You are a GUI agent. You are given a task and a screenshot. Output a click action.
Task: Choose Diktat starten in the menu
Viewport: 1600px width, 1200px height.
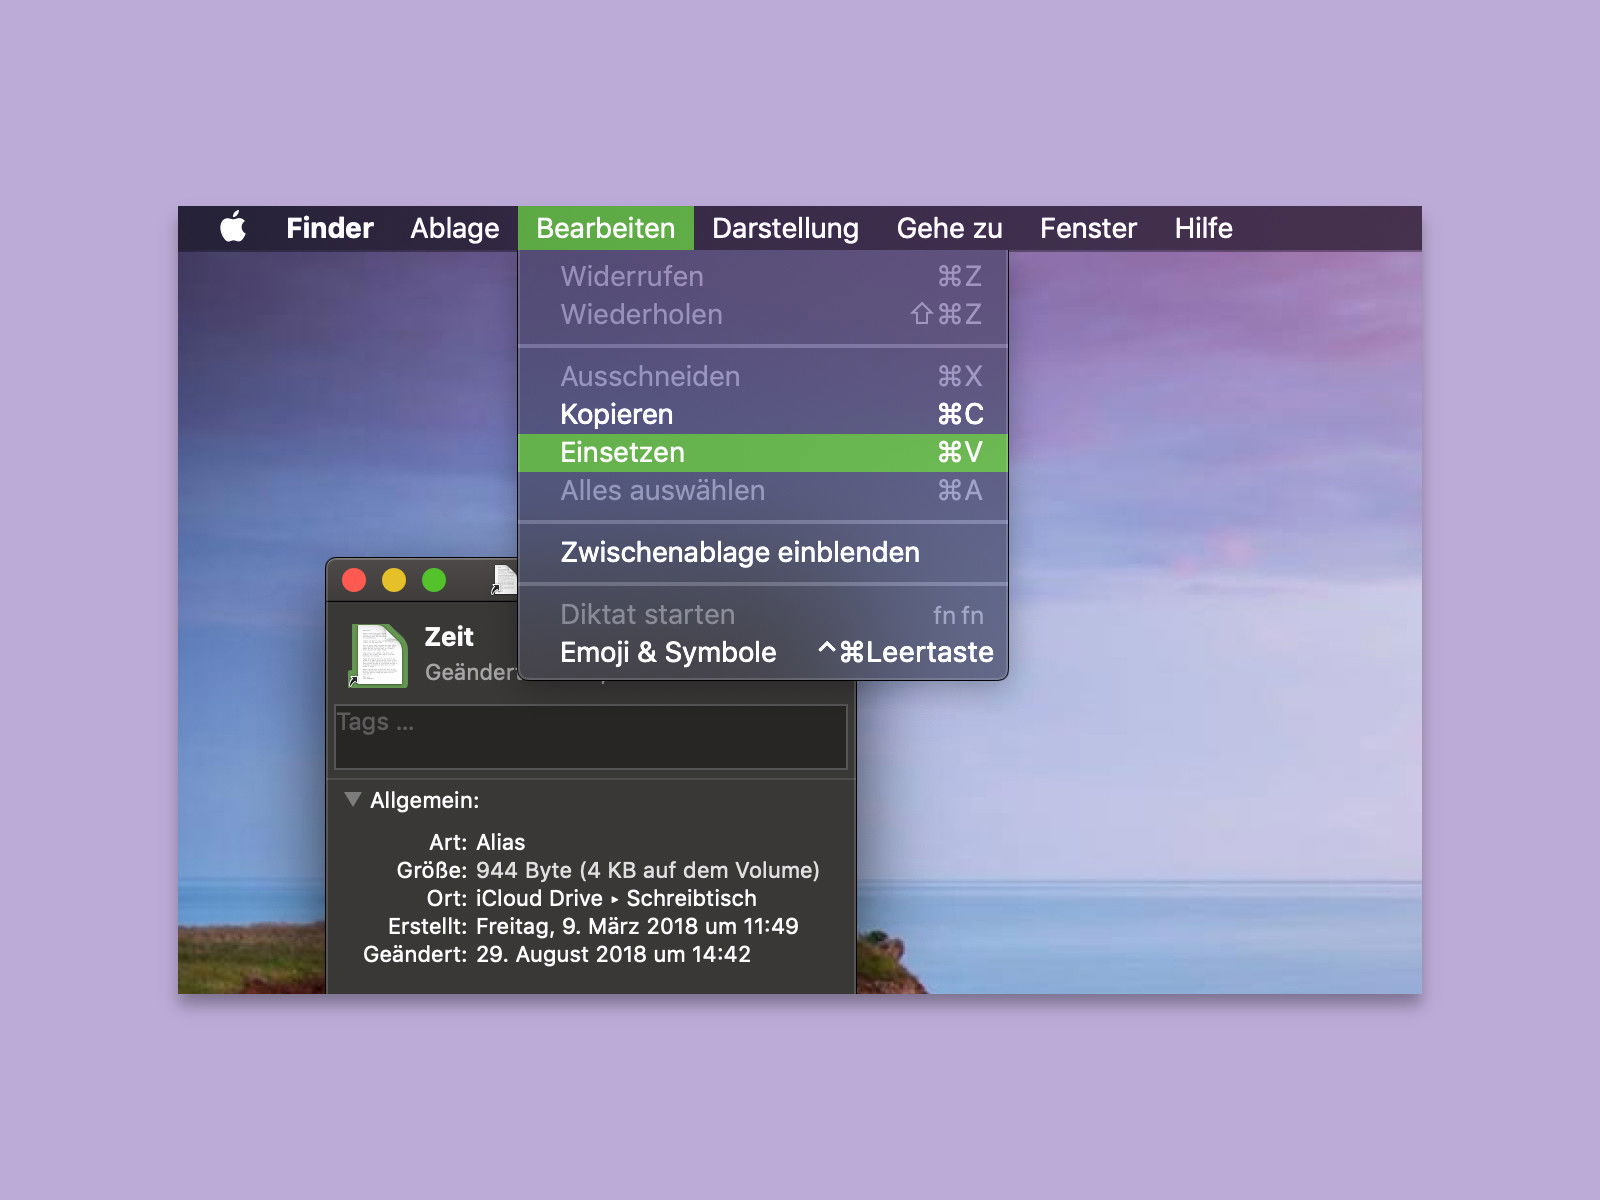pos(763,614)
